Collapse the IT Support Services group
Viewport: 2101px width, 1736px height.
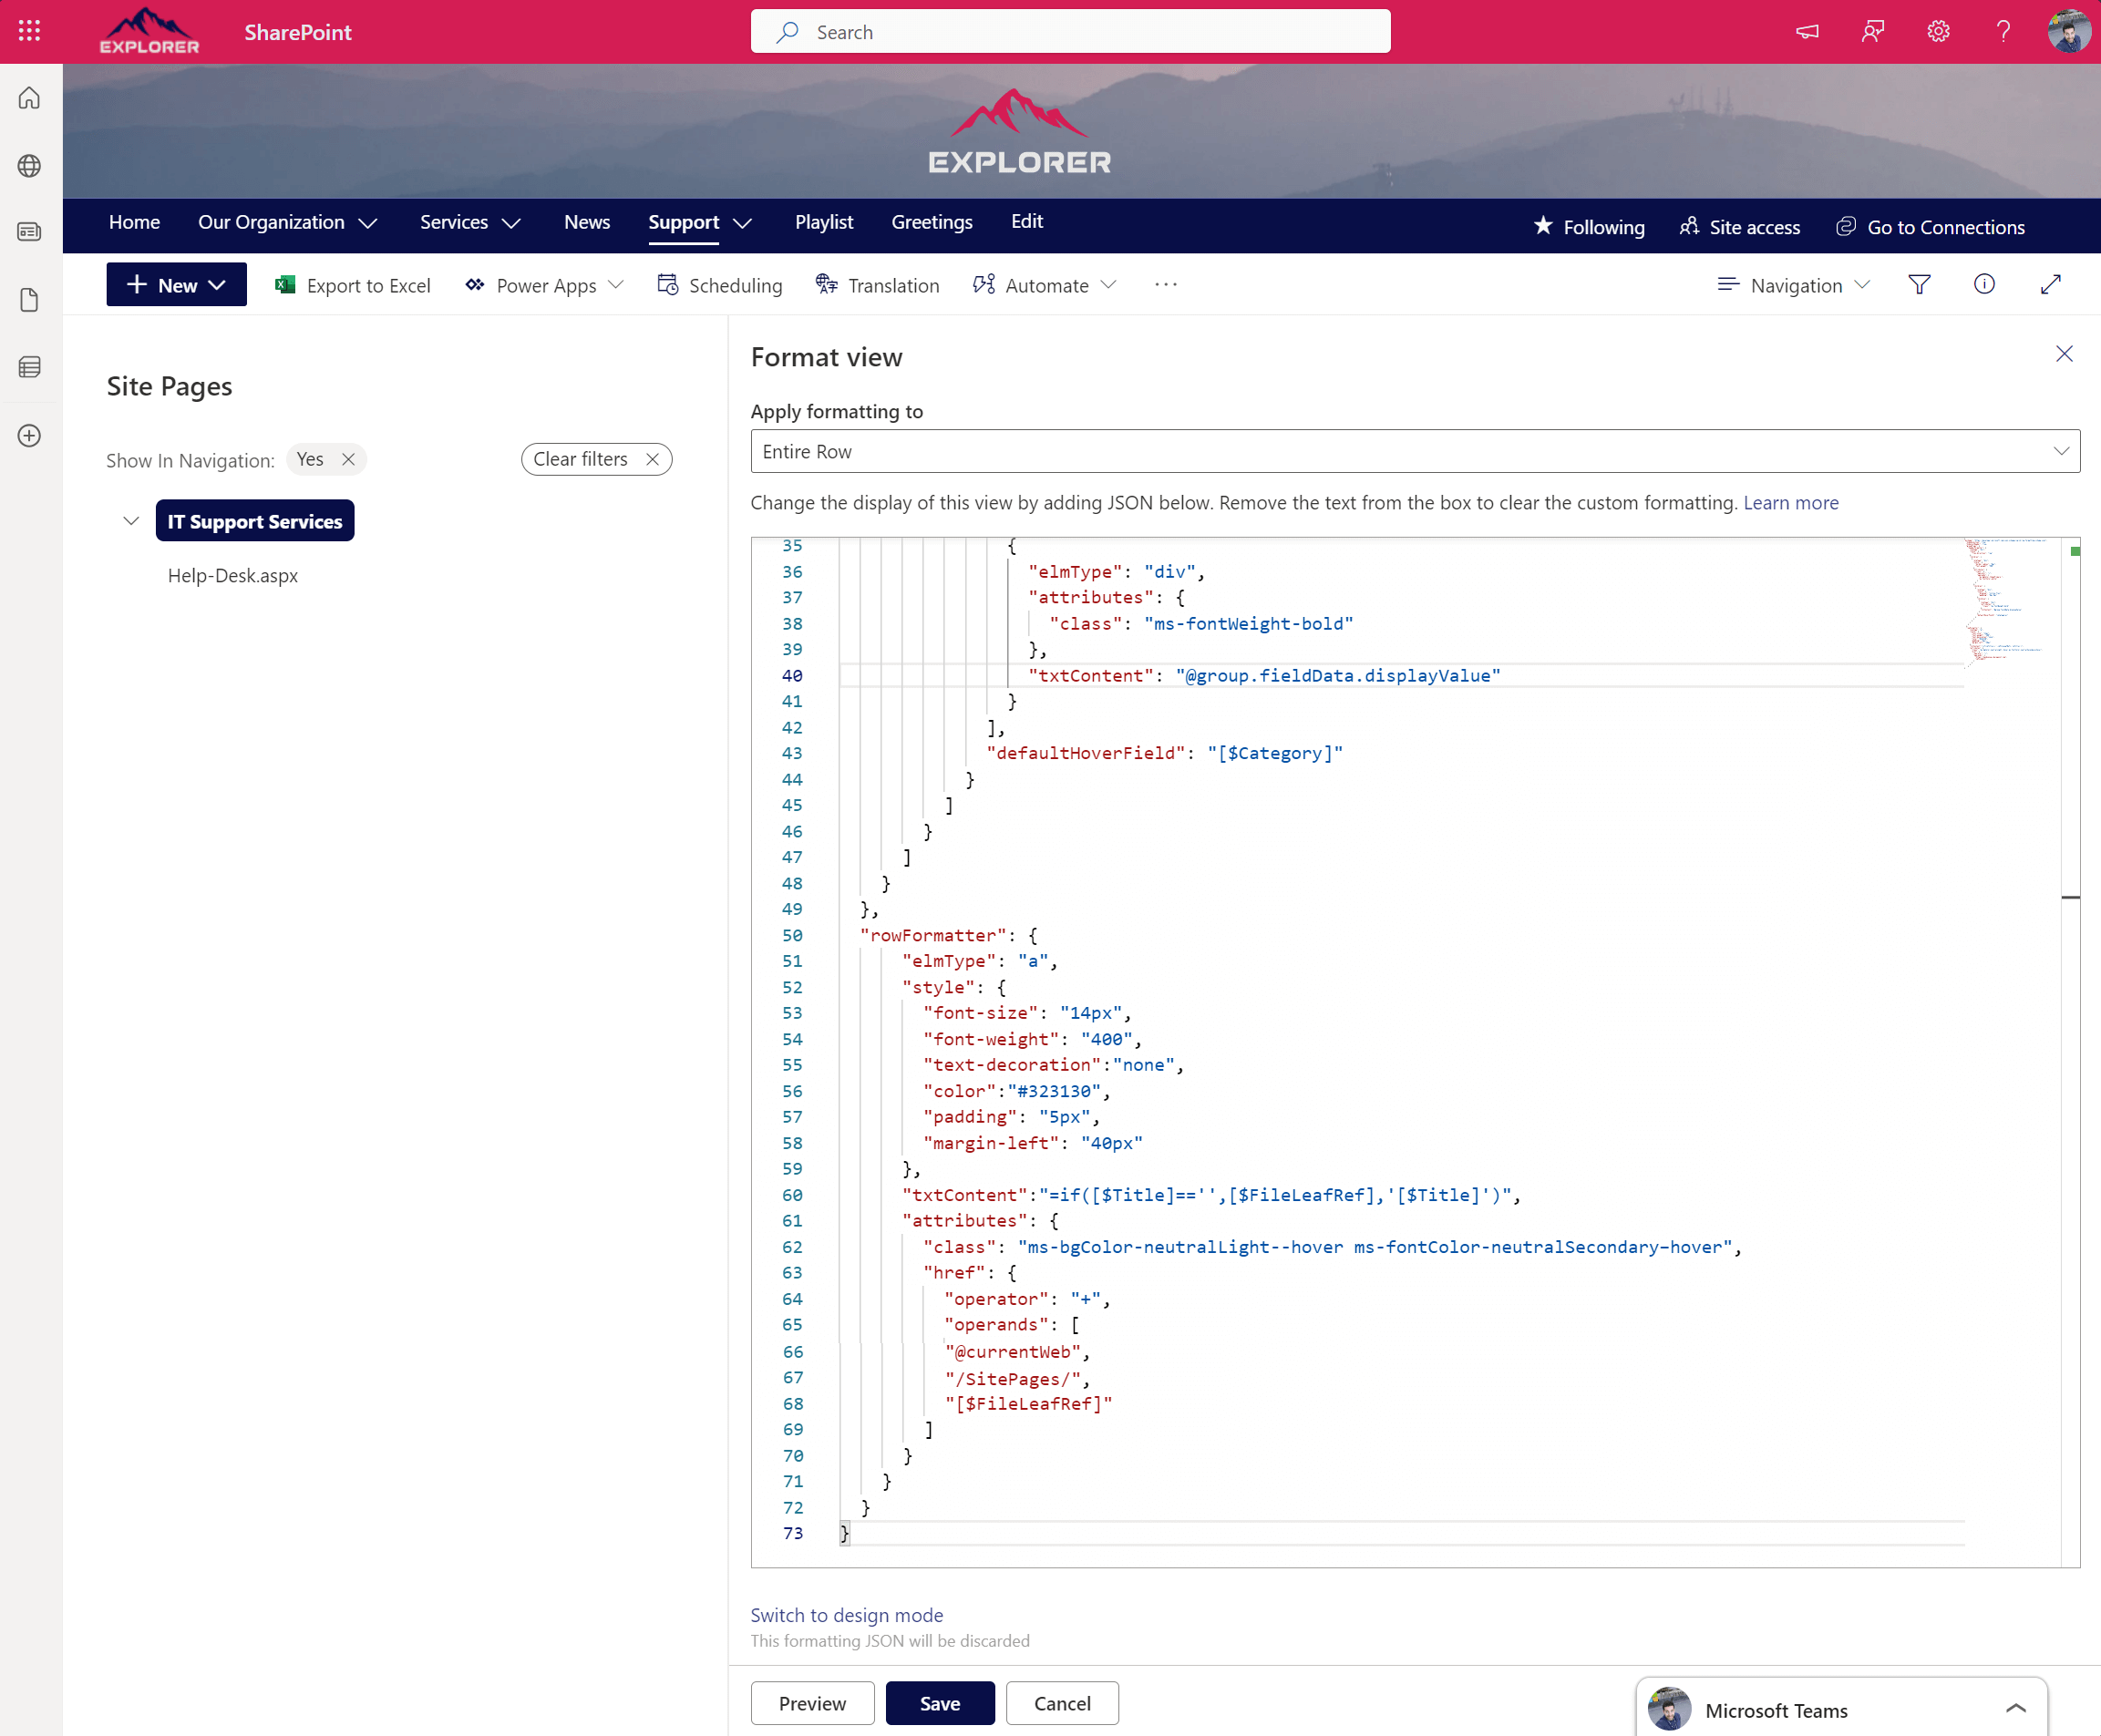coord(130,520)
